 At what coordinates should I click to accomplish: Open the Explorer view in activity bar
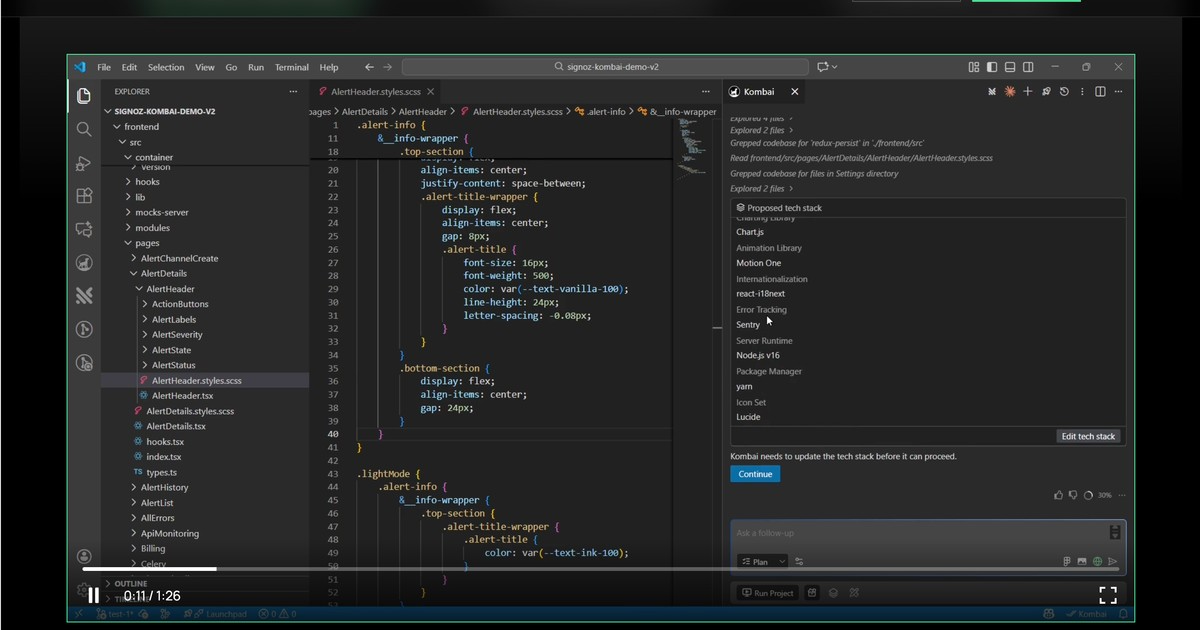point(84,96)
